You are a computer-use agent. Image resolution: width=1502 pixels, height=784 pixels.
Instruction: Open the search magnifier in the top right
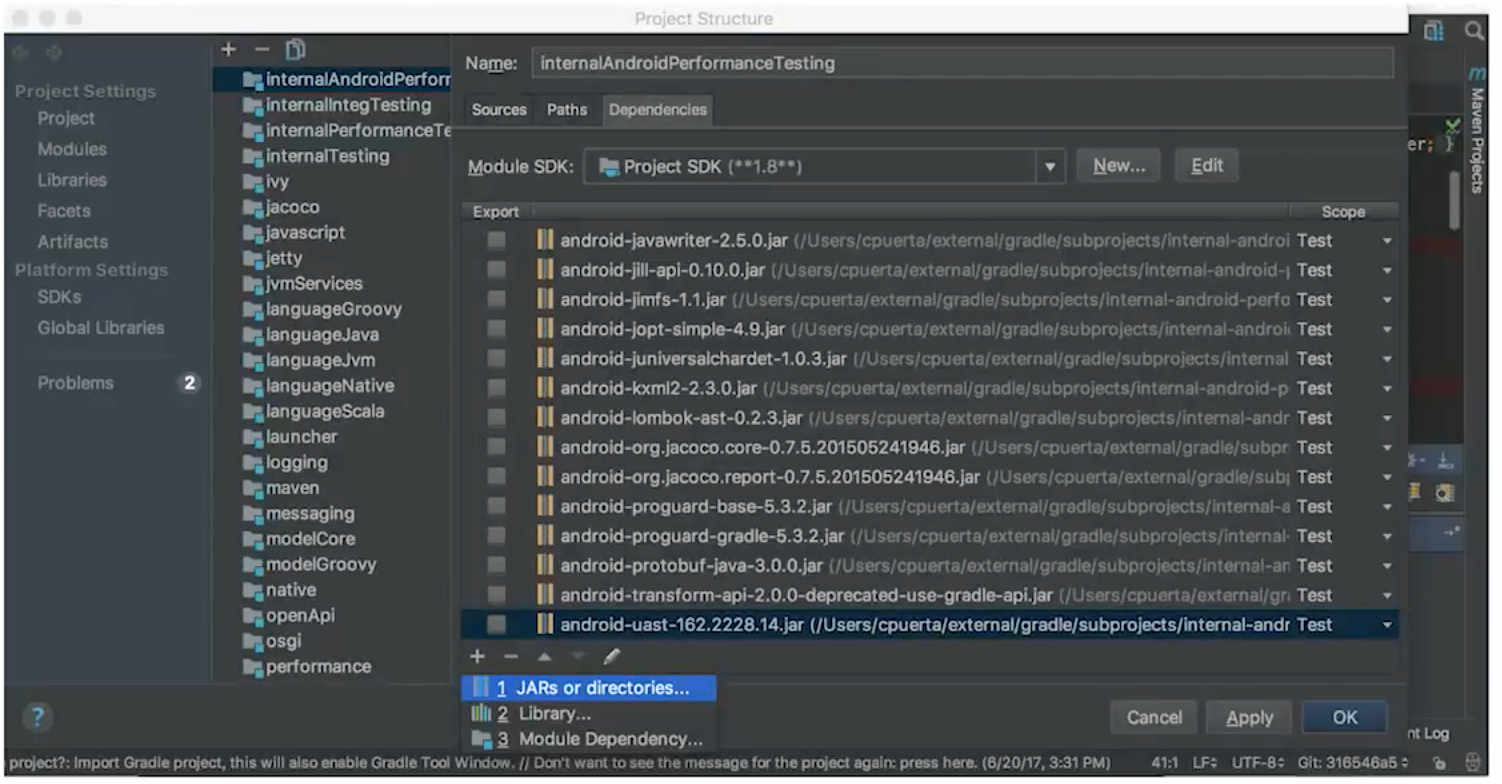(1475, 31)
